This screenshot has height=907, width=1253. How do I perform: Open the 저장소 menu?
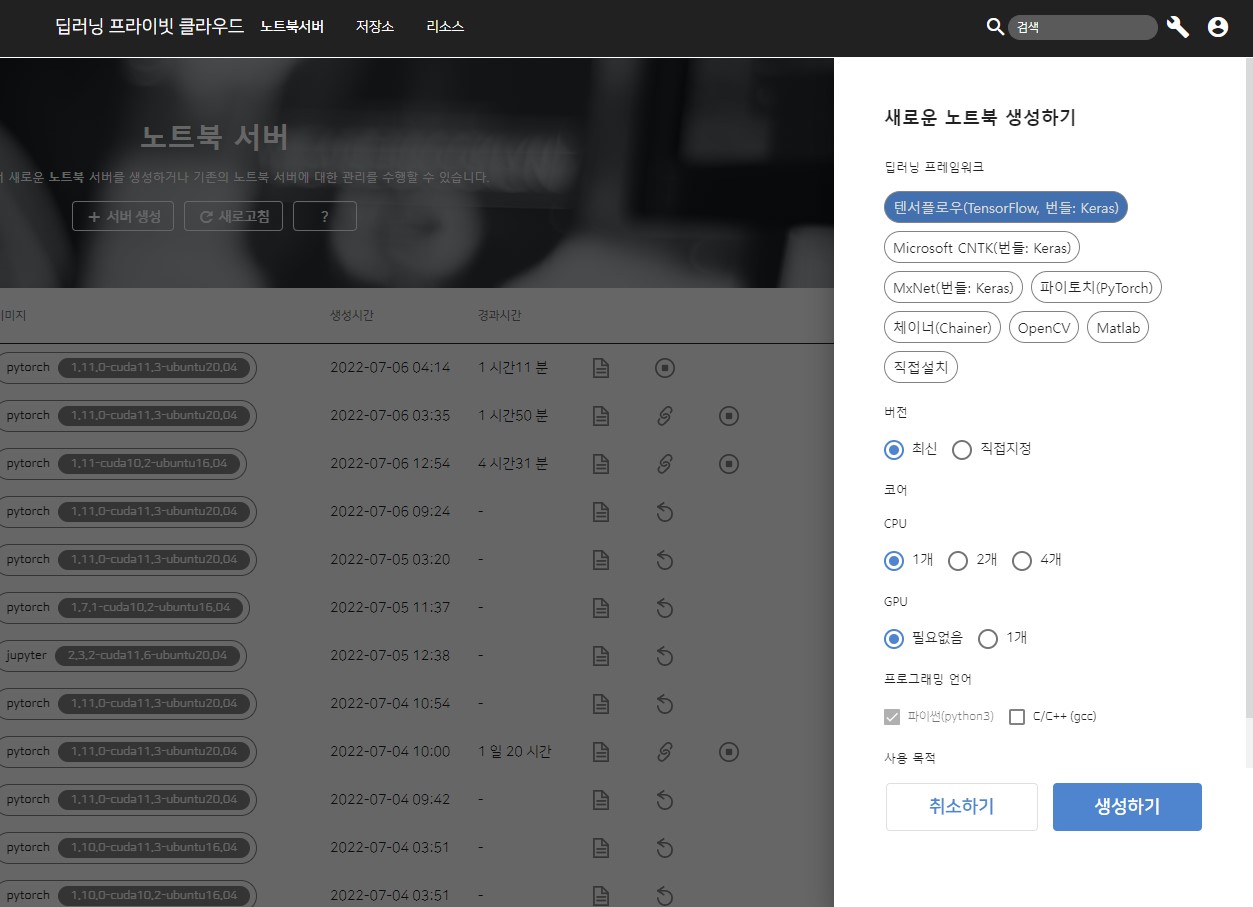coord(375,27)
